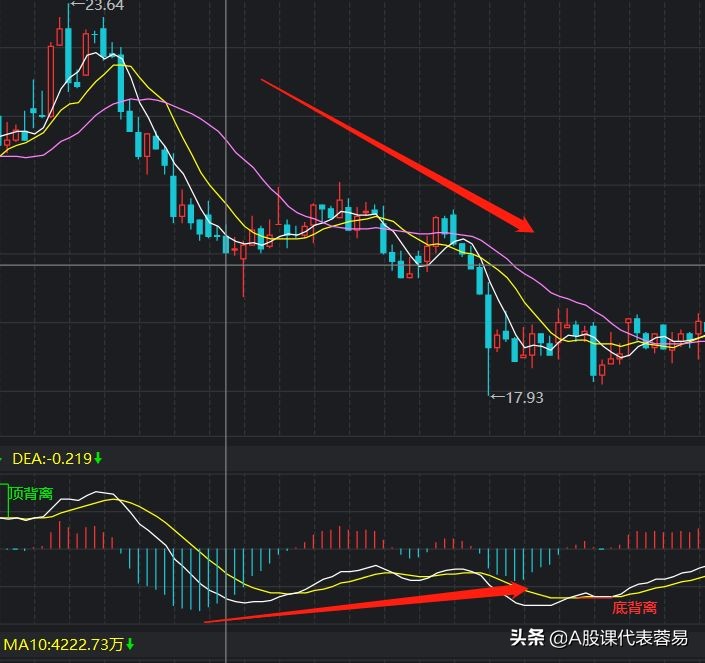Click the green arrow beside the MA10 value
The width and height of the screenshot is (705, 663).
click(x=130, y=645)
